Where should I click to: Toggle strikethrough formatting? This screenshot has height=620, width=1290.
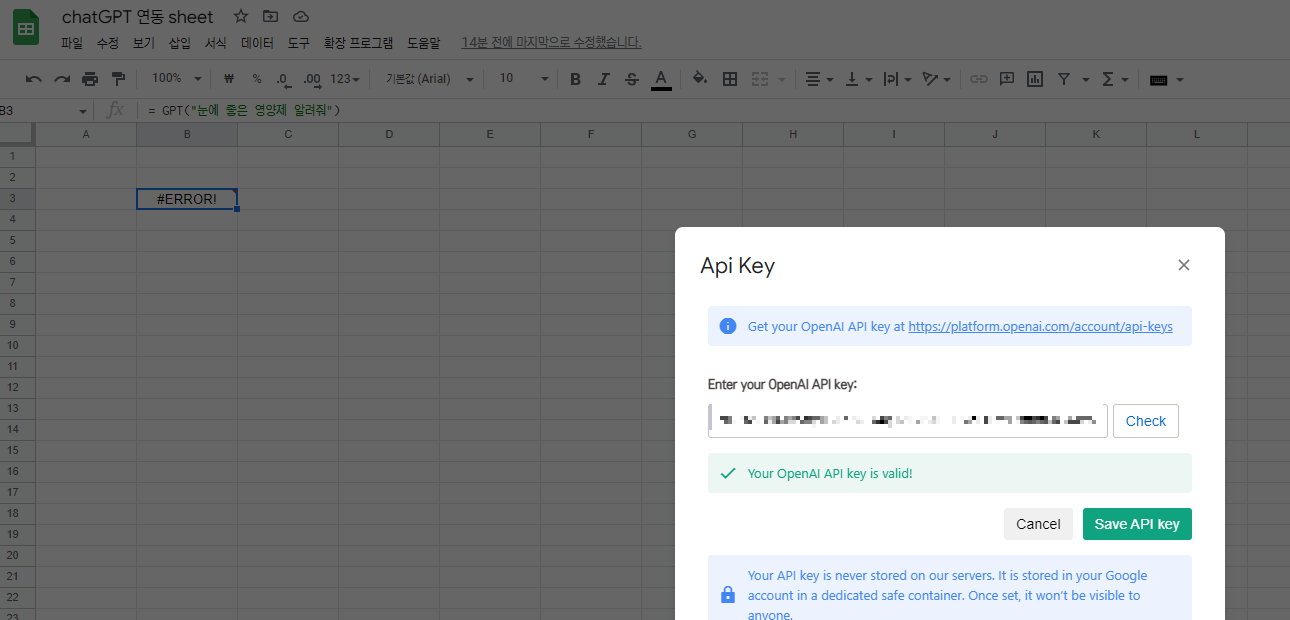click(632, 79)
